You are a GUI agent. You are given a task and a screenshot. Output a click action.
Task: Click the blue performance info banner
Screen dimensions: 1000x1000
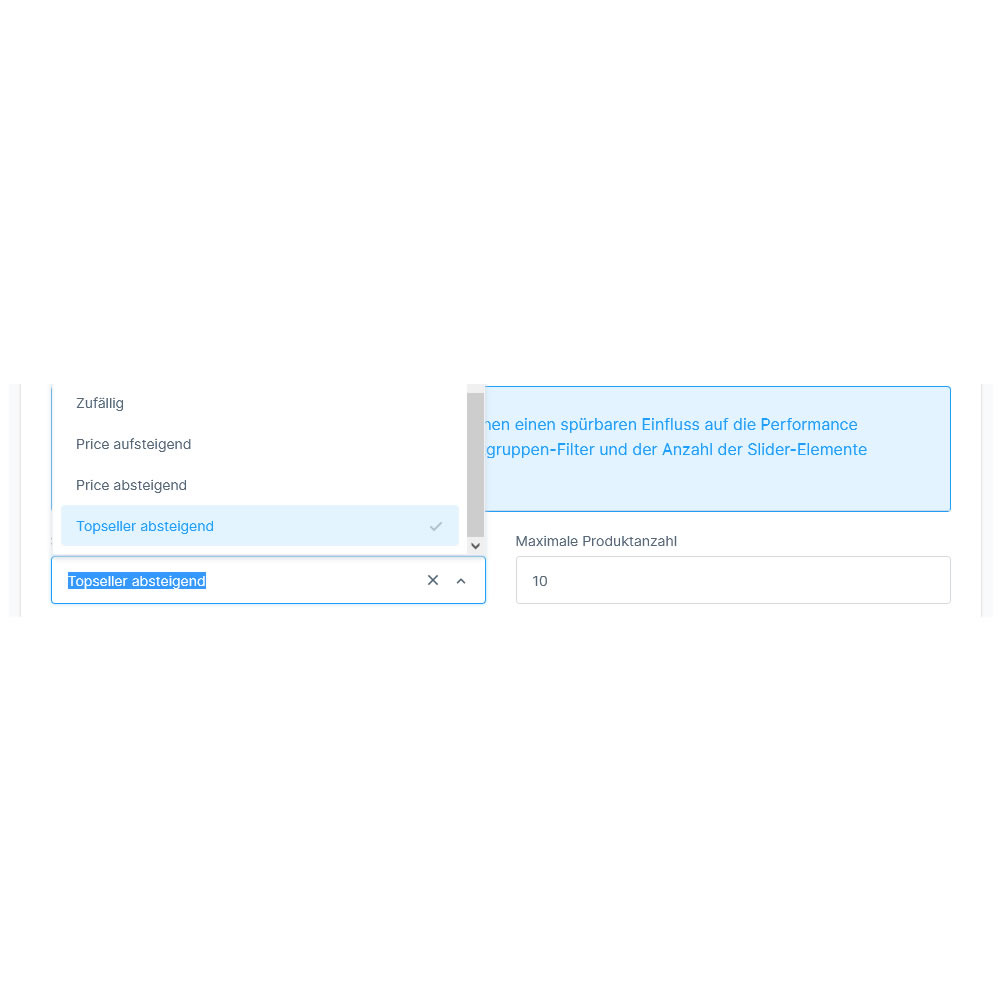click(717, 449)
